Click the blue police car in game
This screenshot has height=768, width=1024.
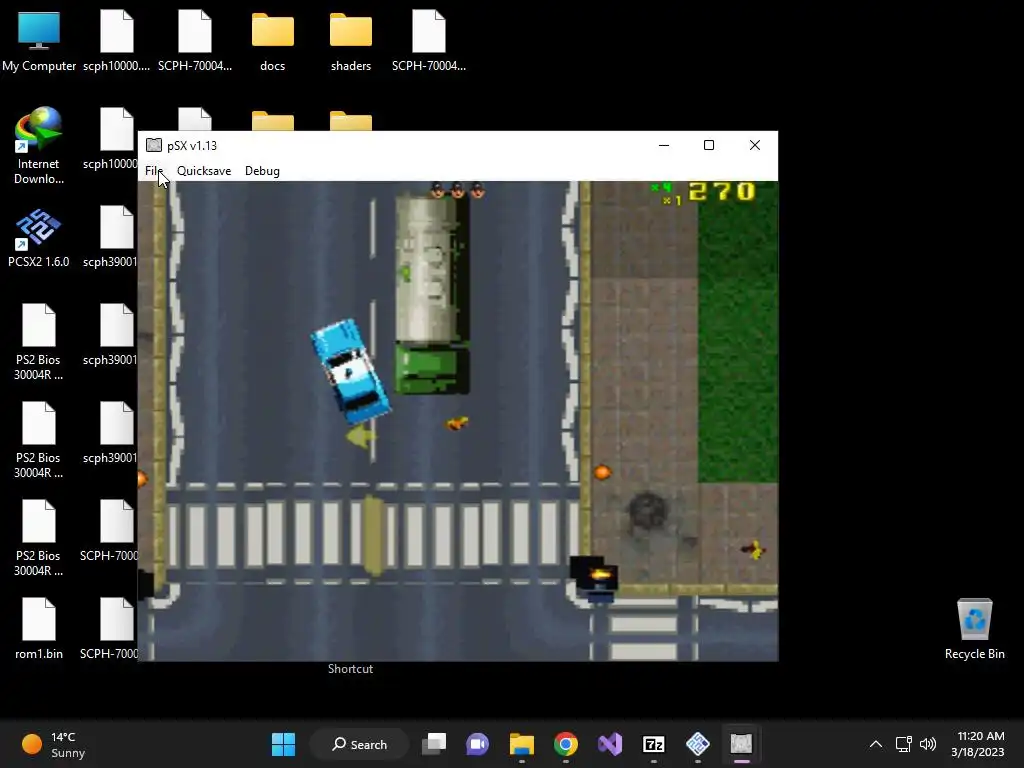pos(351,372)
